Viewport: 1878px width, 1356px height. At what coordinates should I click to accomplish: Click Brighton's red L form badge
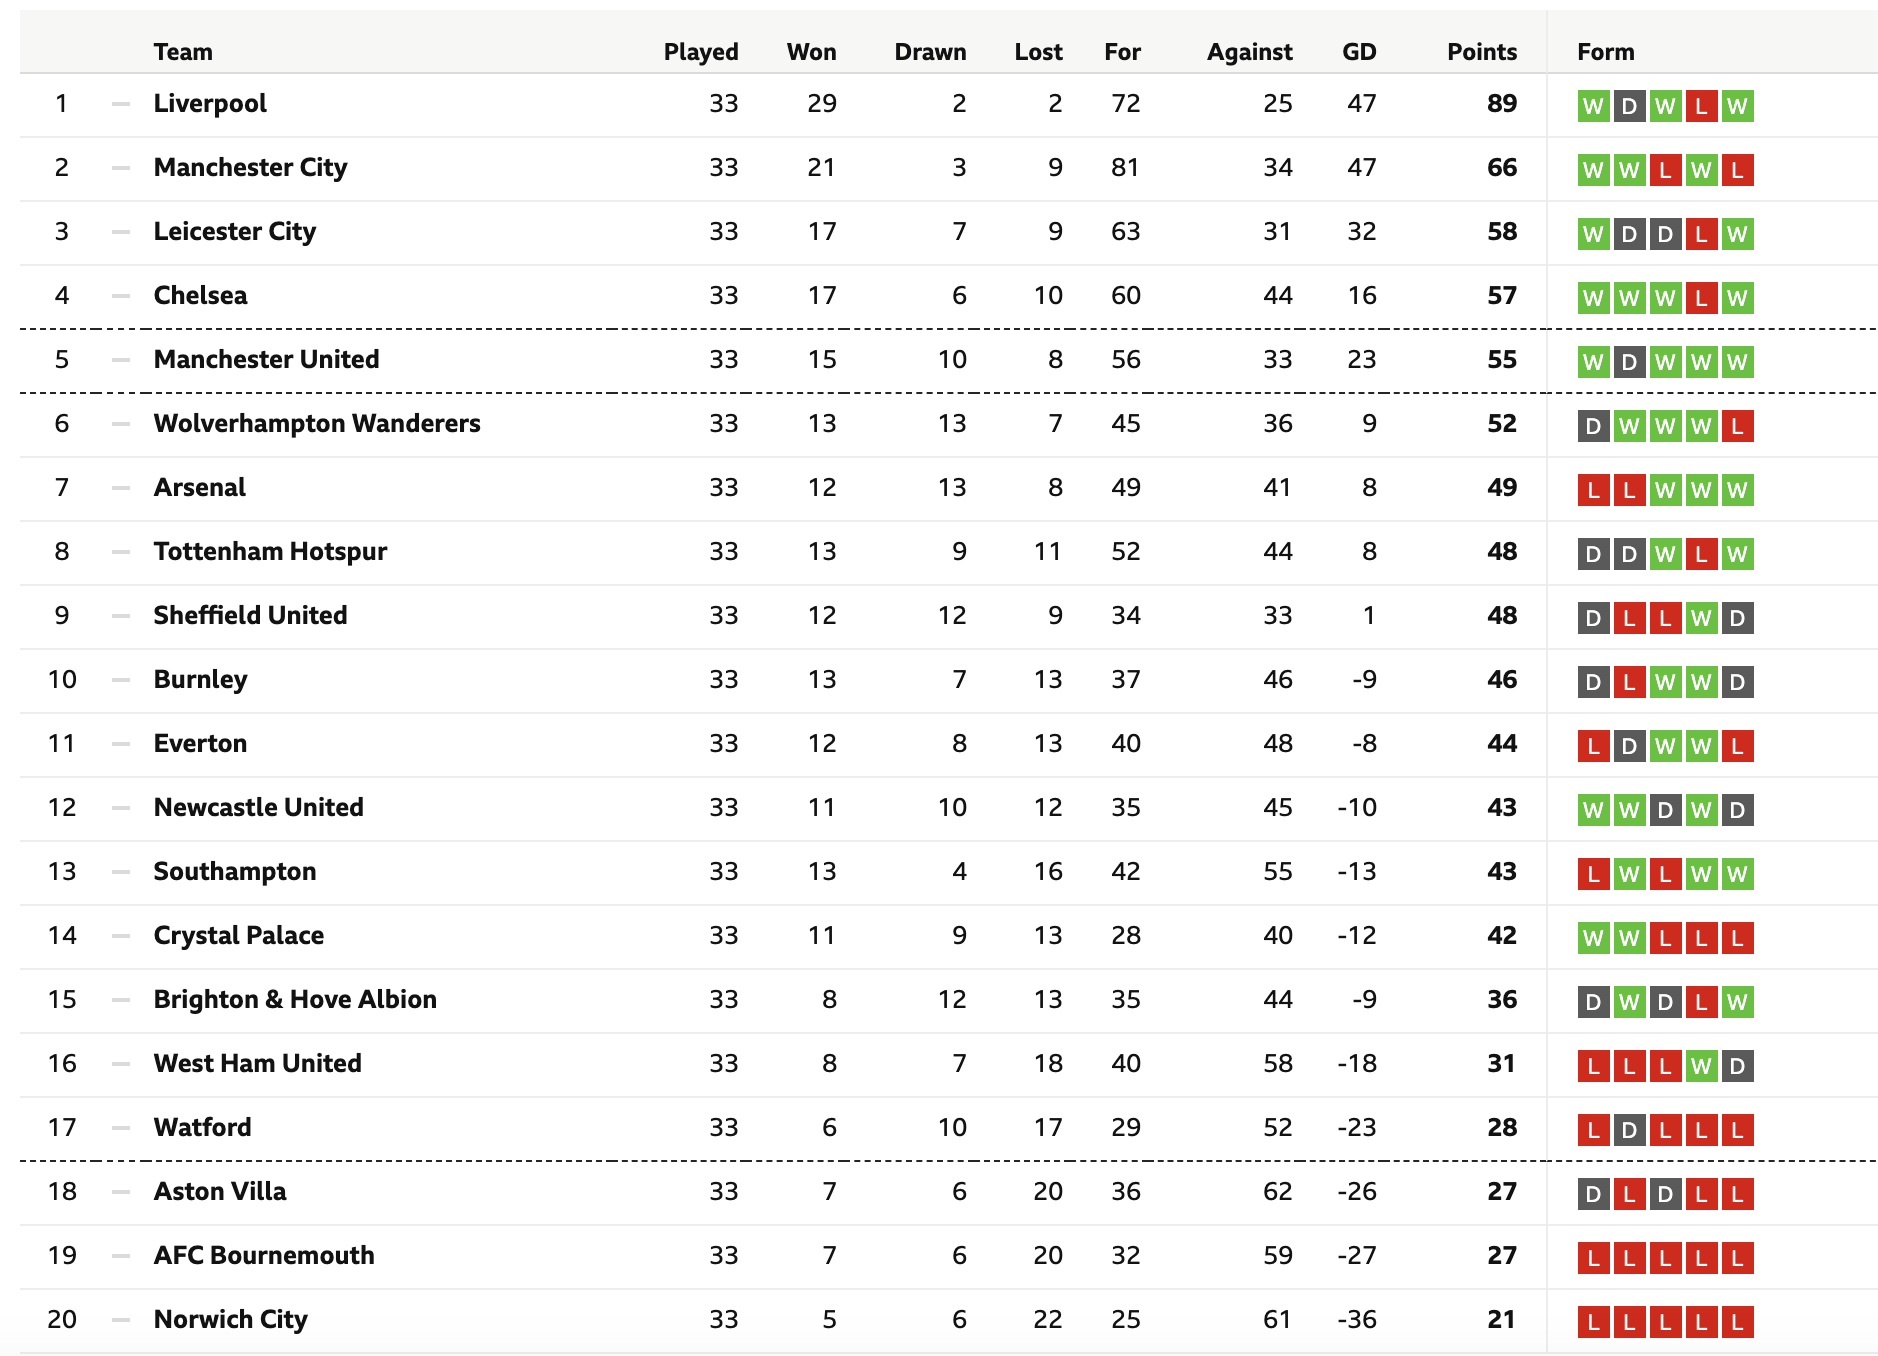[x=1701, y=1002]
